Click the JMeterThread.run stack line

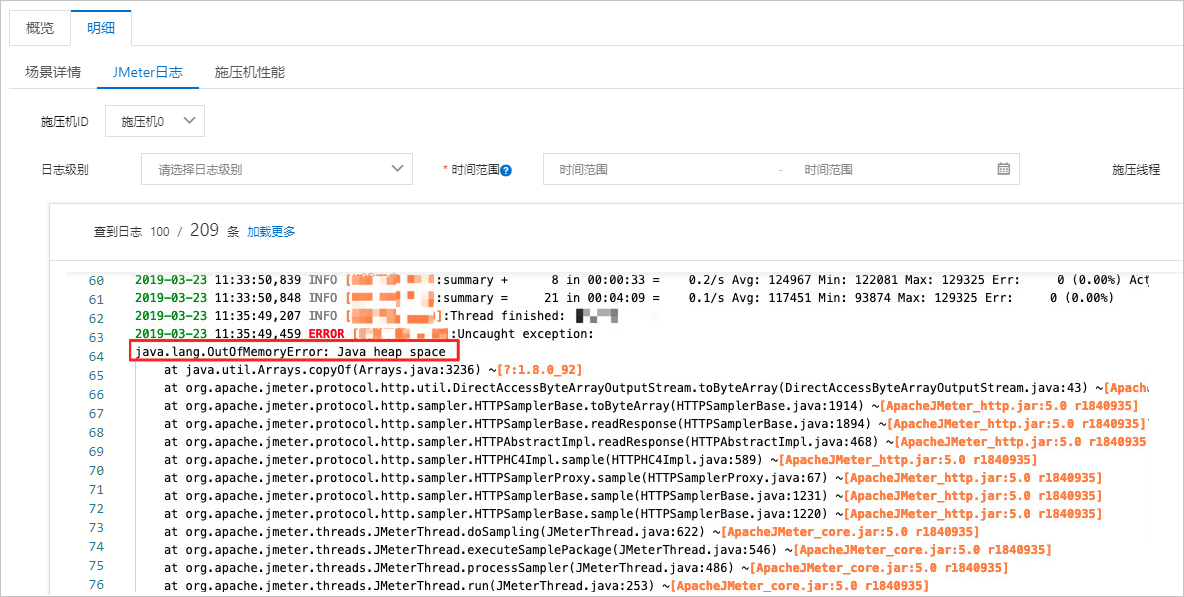coord(546,586)
